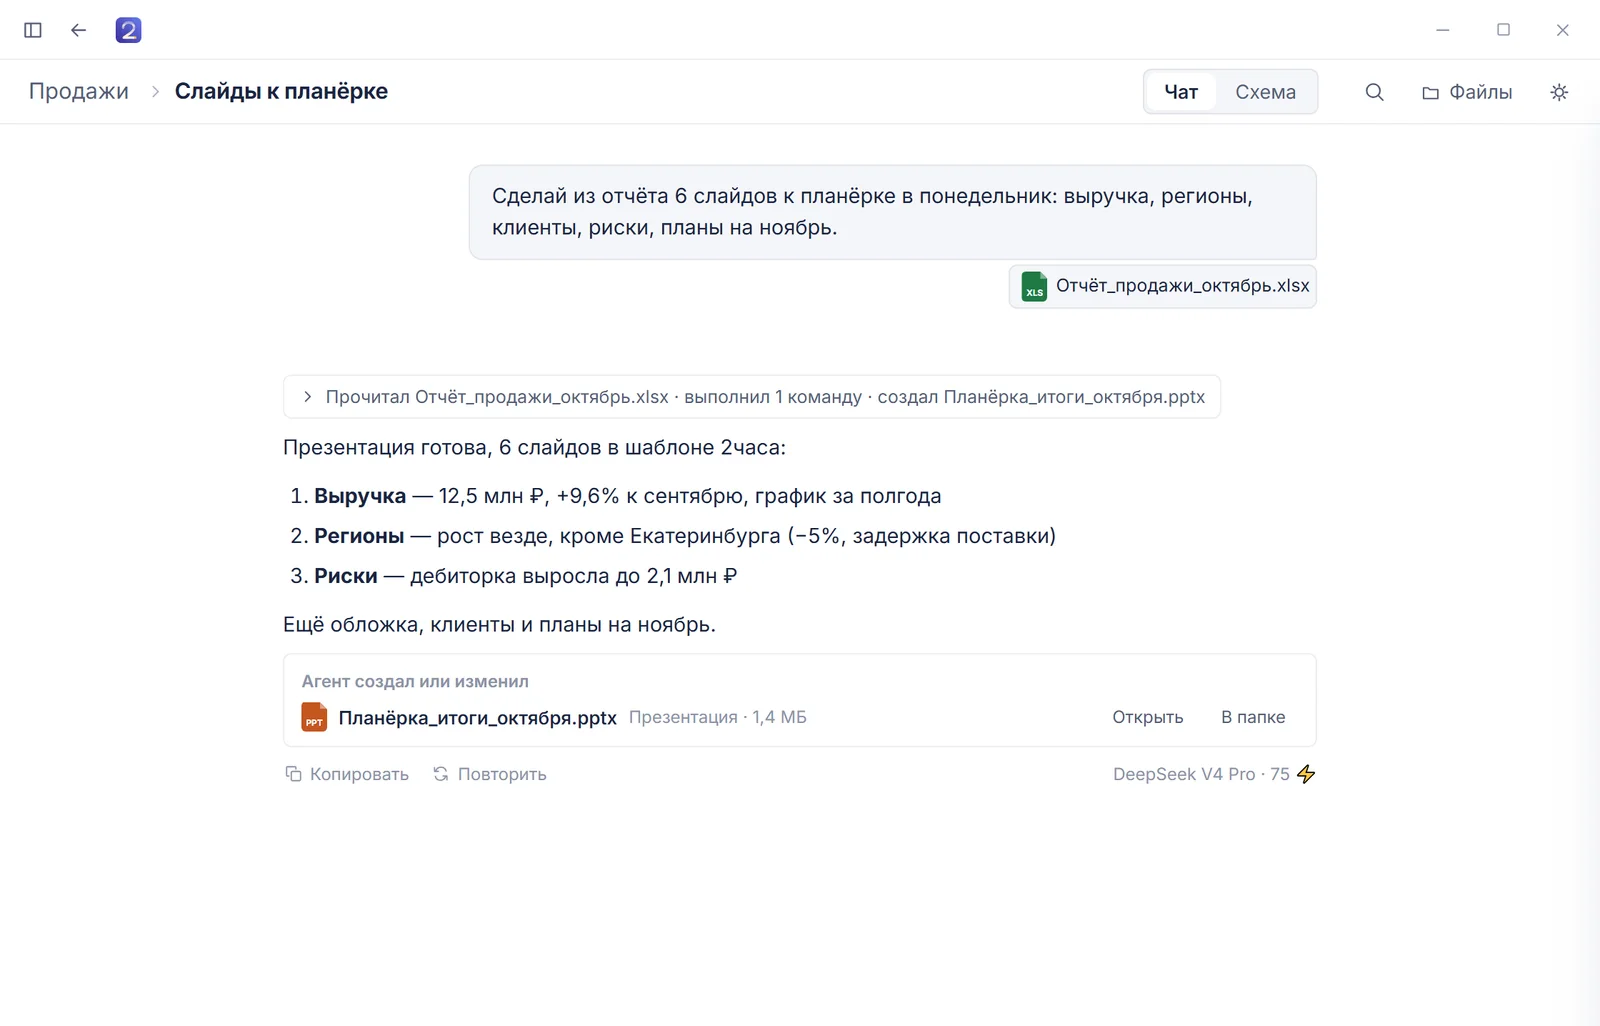1600x1026 pixels.
Task: Click the breadcrumb chevron separator
Action: [155, 92]
